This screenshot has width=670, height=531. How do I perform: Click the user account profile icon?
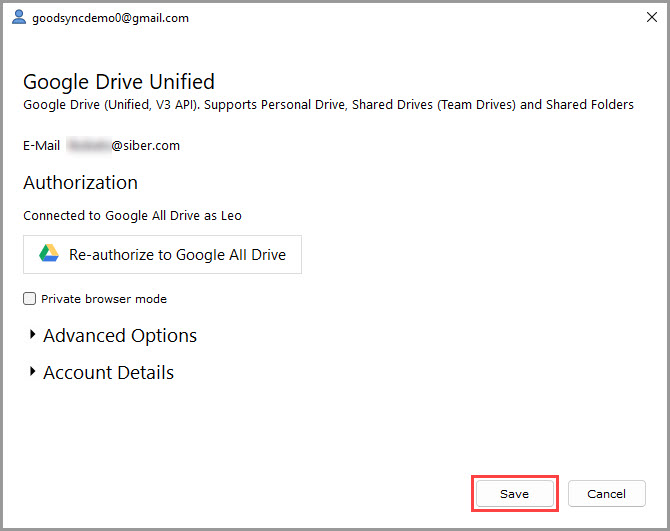tap(19, 17)
